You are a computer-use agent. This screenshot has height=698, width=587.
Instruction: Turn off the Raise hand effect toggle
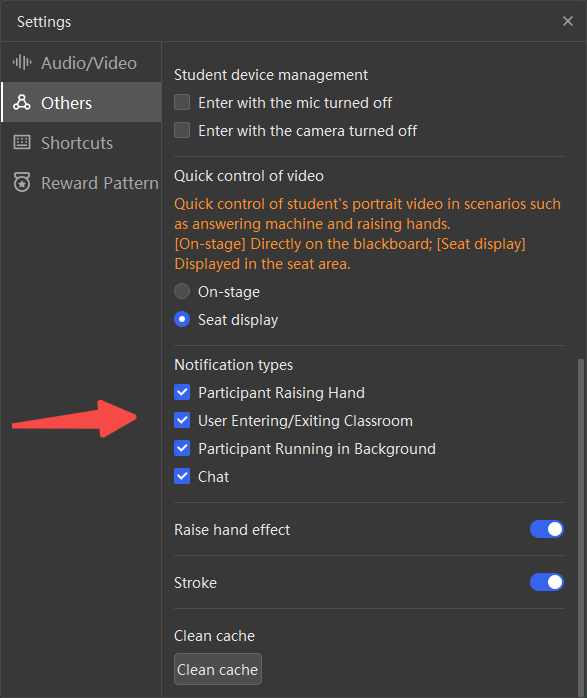point(547,529)
